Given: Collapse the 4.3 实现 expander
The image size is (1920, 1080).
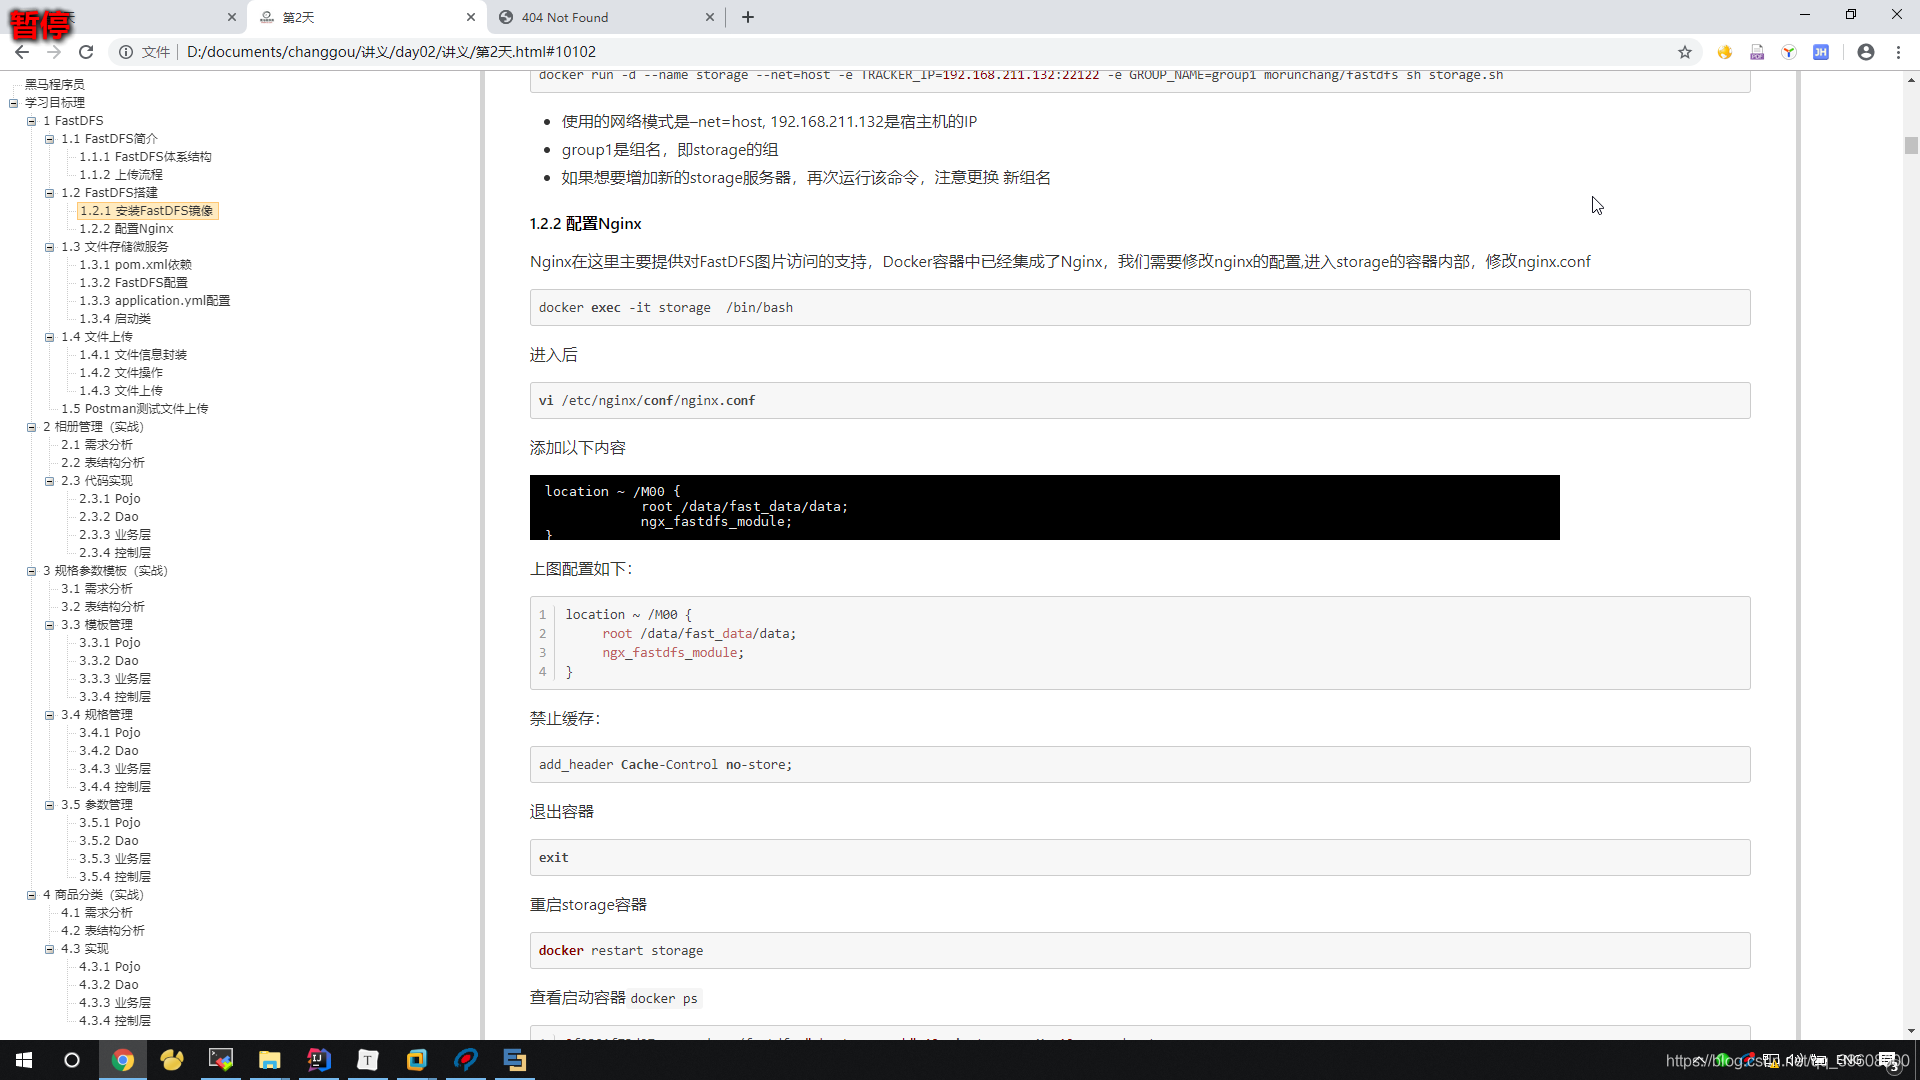Looking at the screenshot, I should coord(49,949).
